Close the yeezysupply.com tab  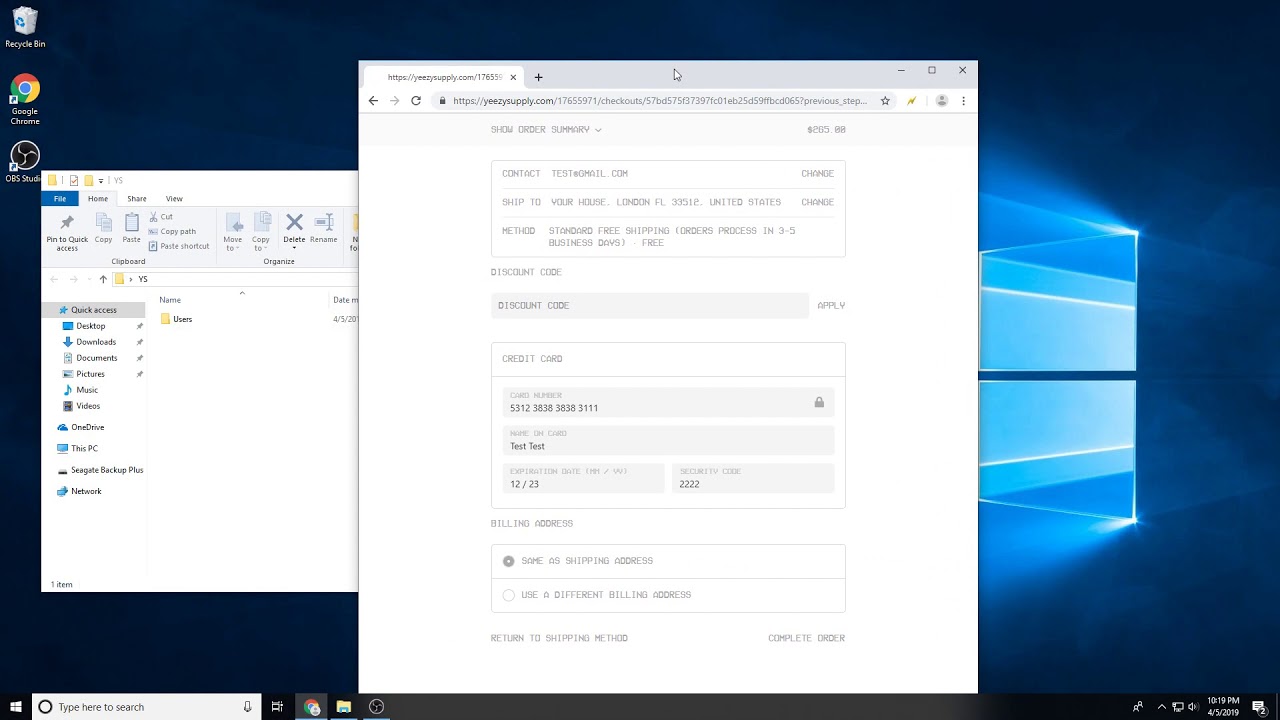click(x=513, y=77)
